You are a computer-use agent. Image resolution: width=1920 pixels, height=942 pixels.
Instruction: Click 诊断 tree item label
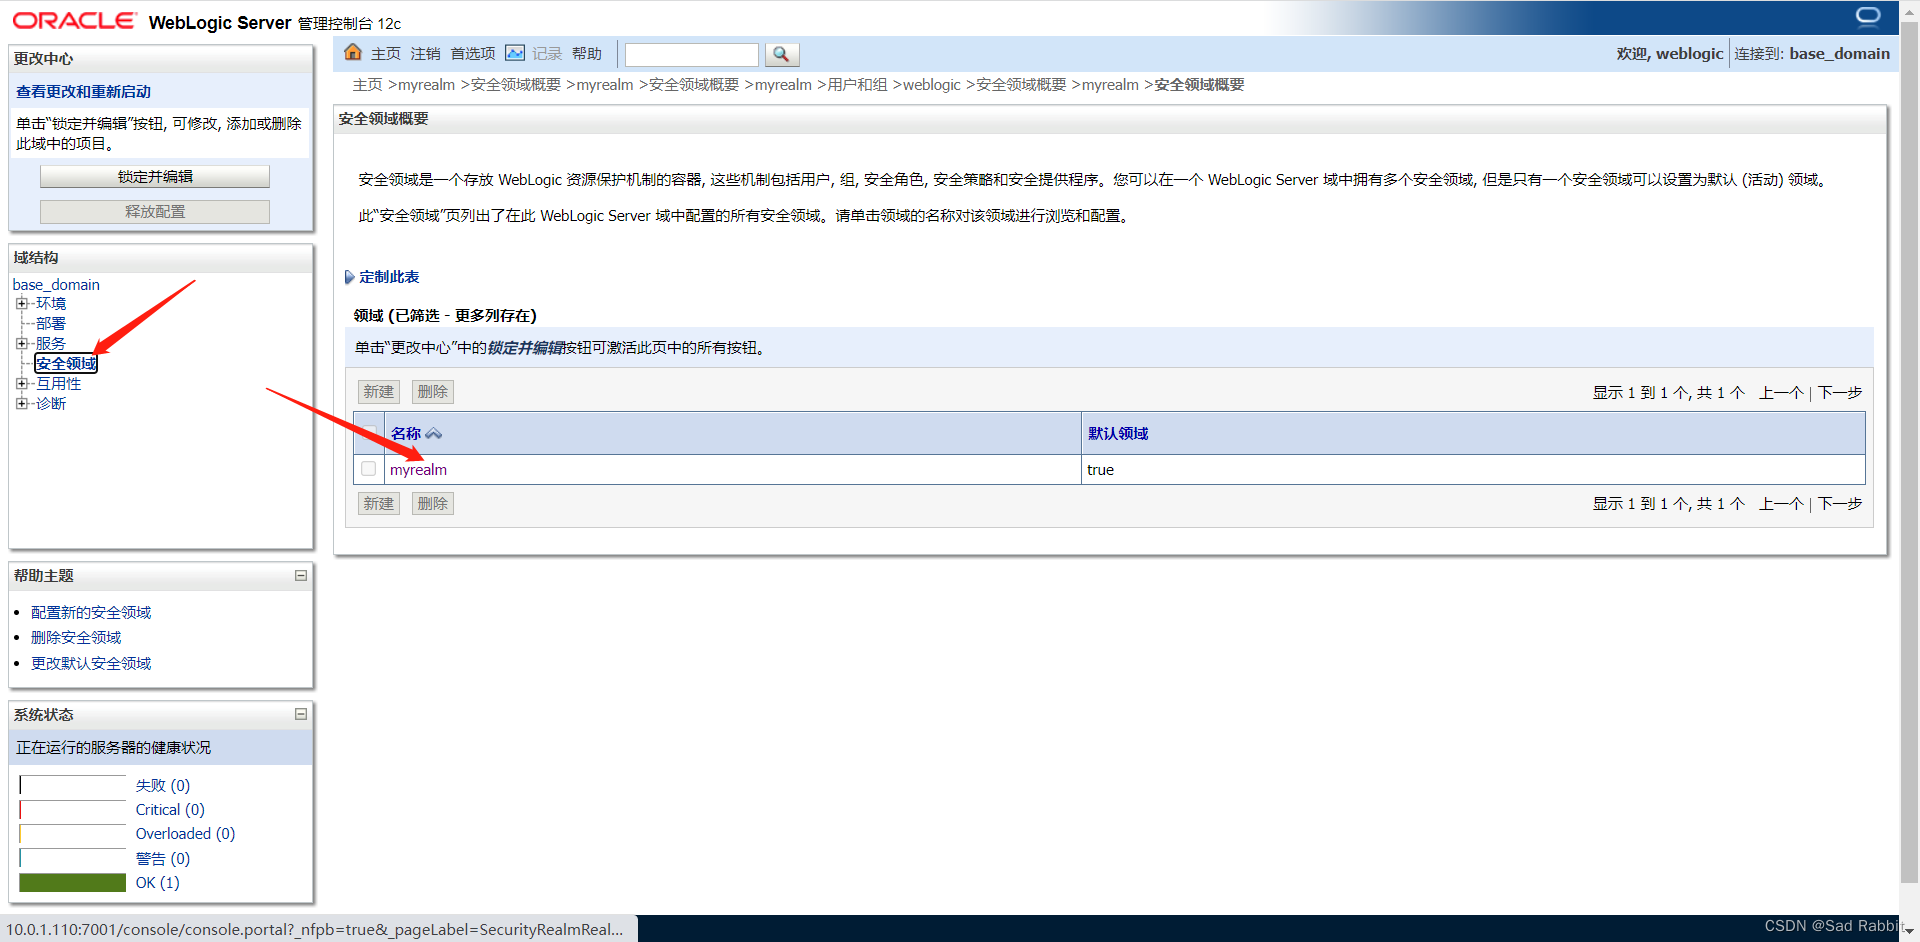coord(51,403)
